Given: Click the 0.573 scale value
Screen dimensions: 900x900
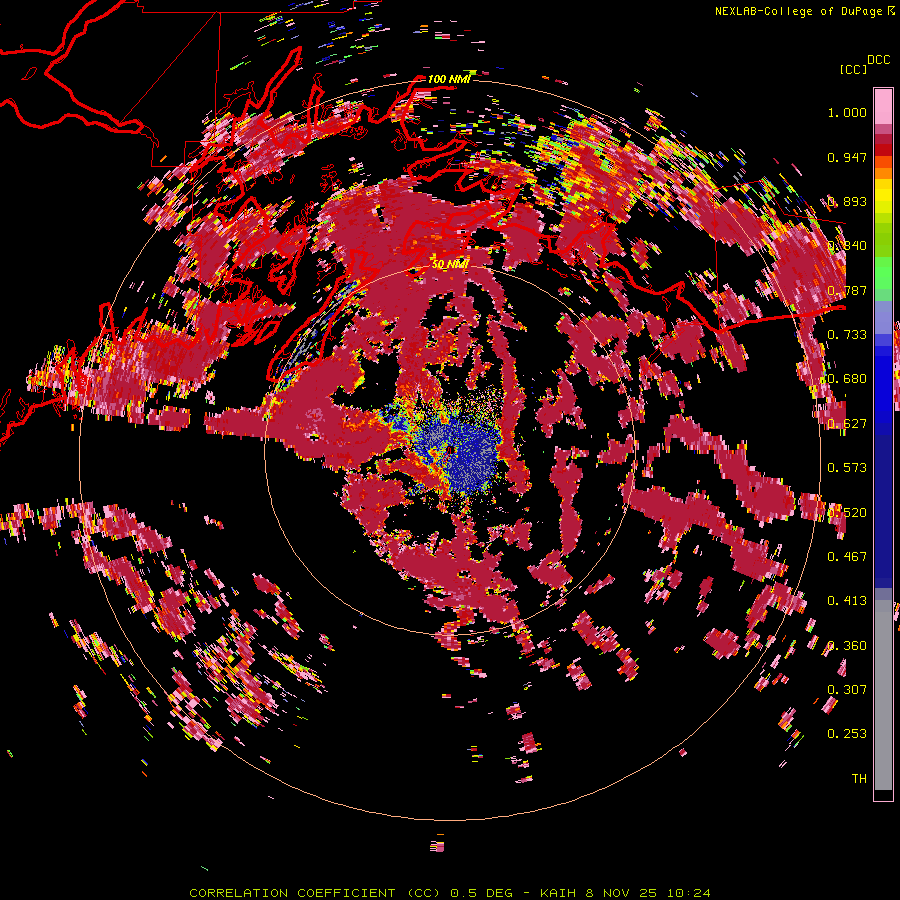Looking at the screenshot, I should point(847,468).
